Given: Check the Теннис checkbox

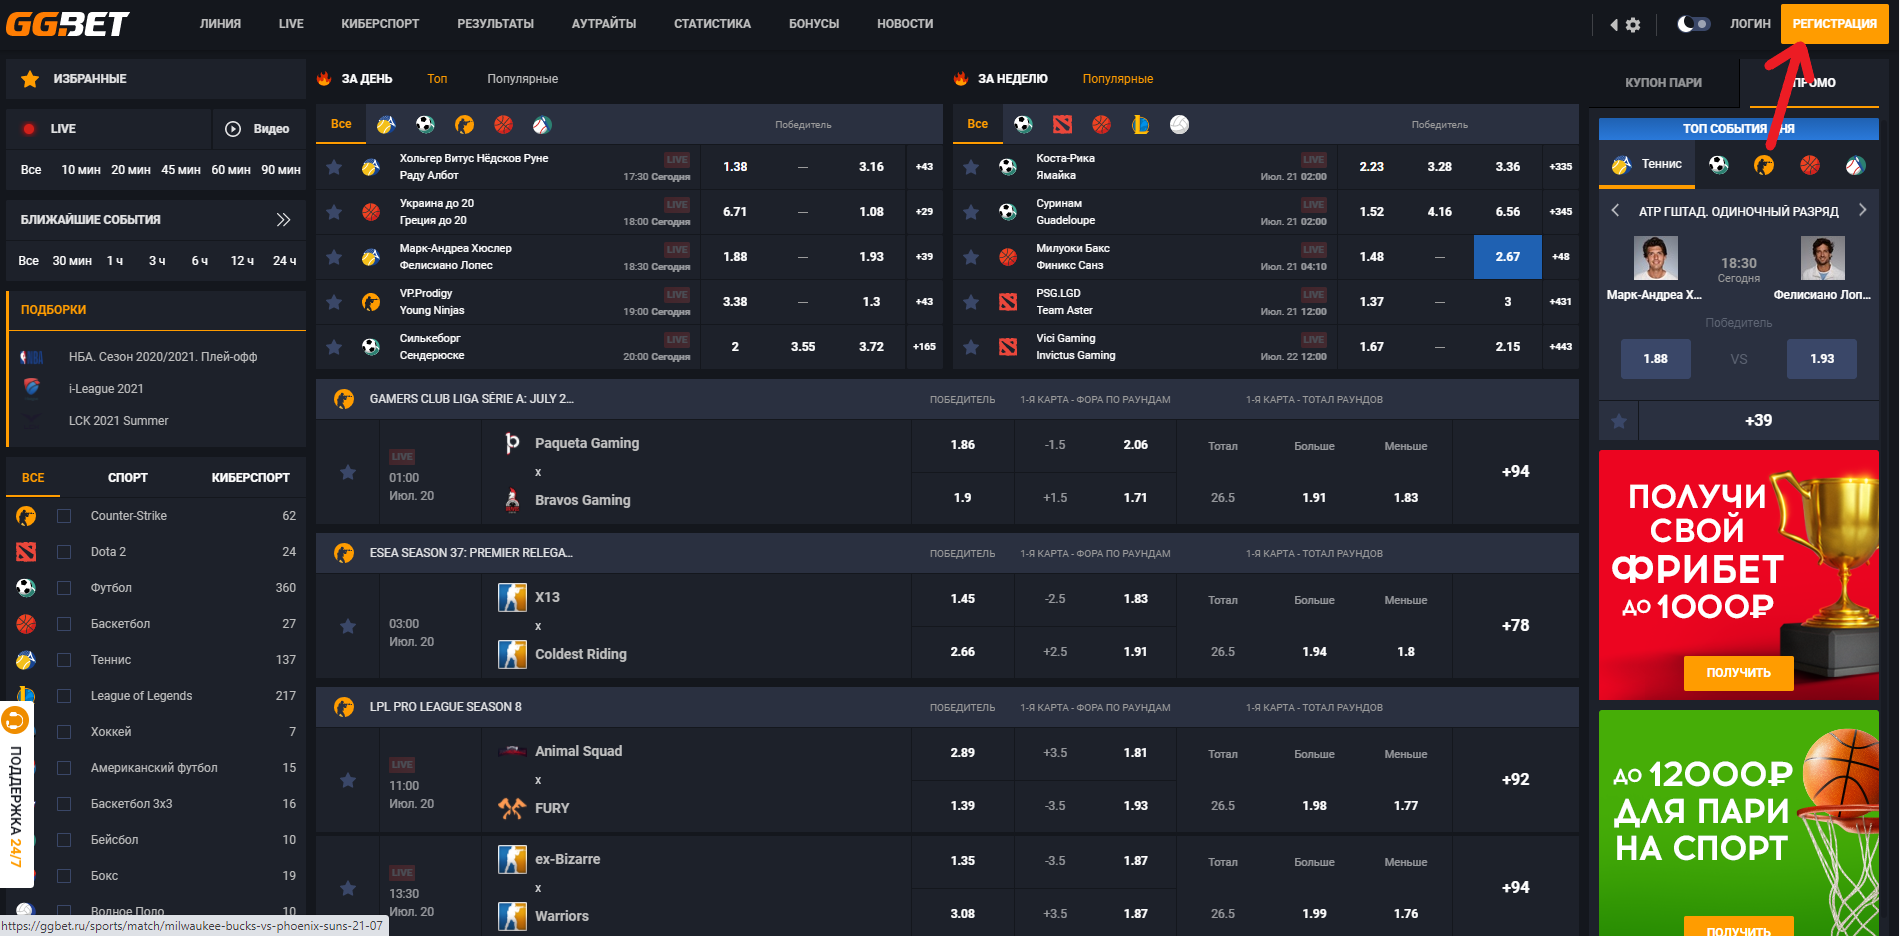Looking at the screenshot, I should tap(64, 660).
